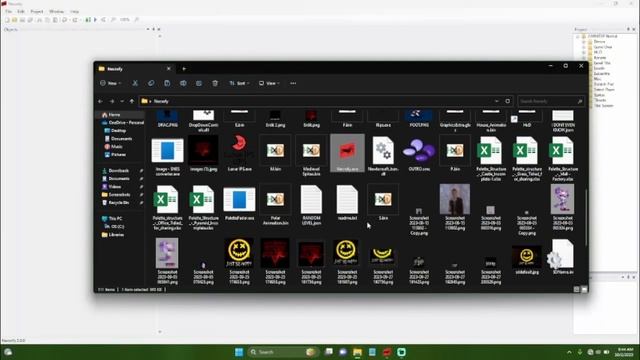Open the Sort dropdown
The width and height of the screenshot is (640, 360).
(239, 83)
